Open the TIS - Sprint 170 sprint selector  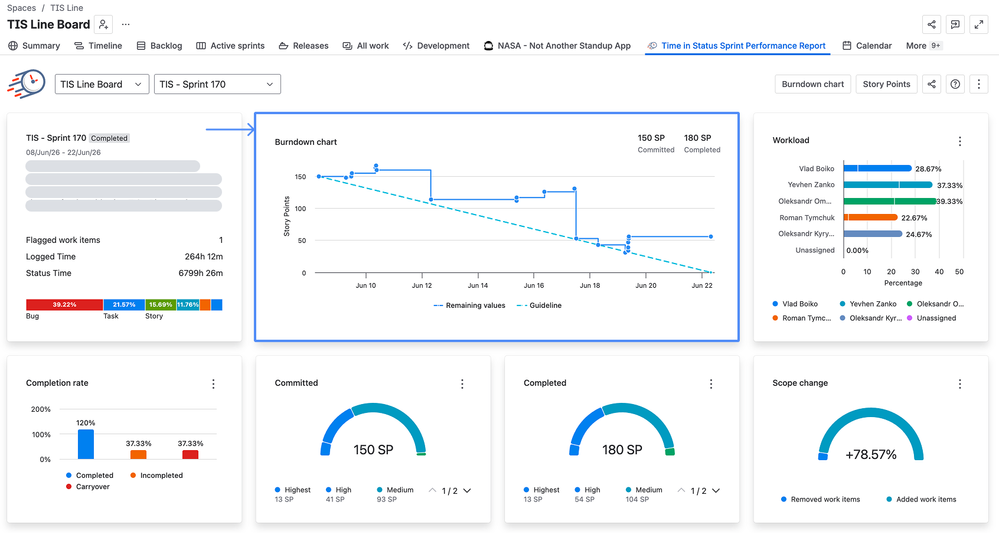217,84
